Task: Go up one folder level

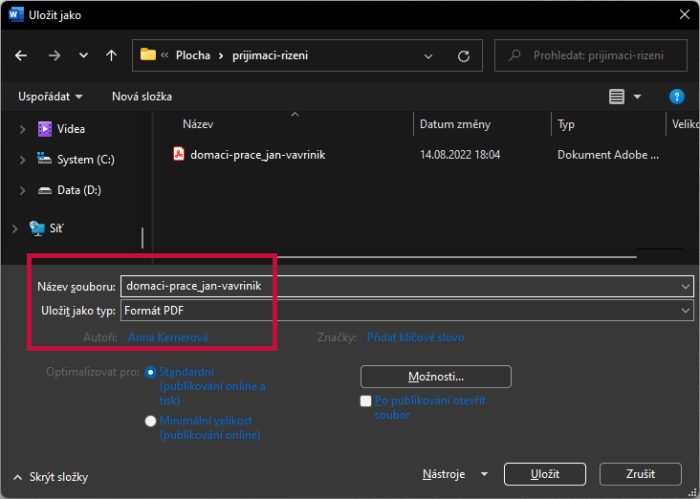Action: click(x=111, y=55)
